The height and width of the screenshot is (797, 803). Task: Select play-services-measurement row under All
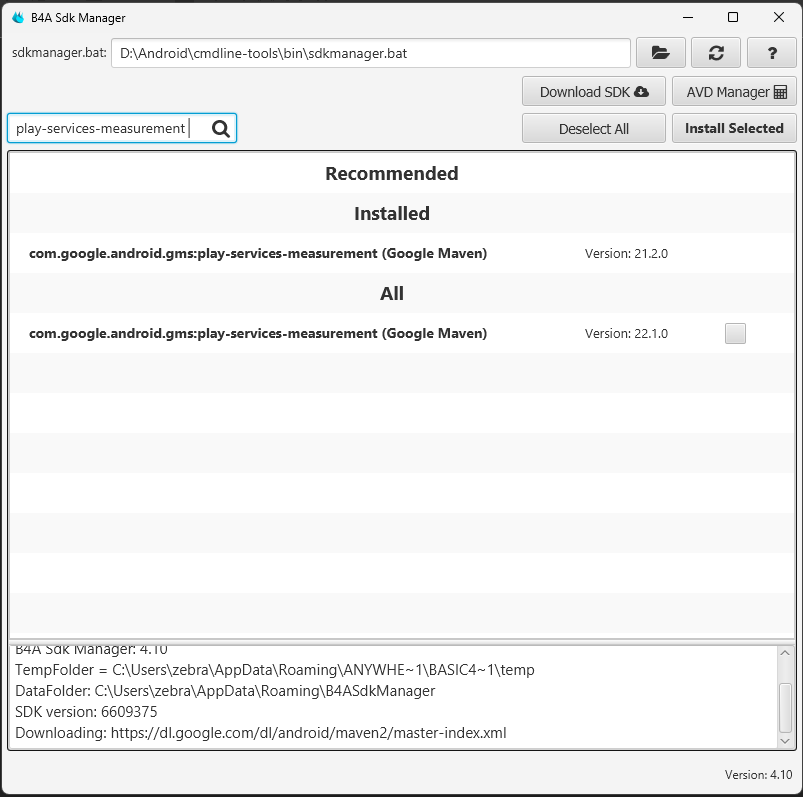pyautogui.click(x=402, y=333)
